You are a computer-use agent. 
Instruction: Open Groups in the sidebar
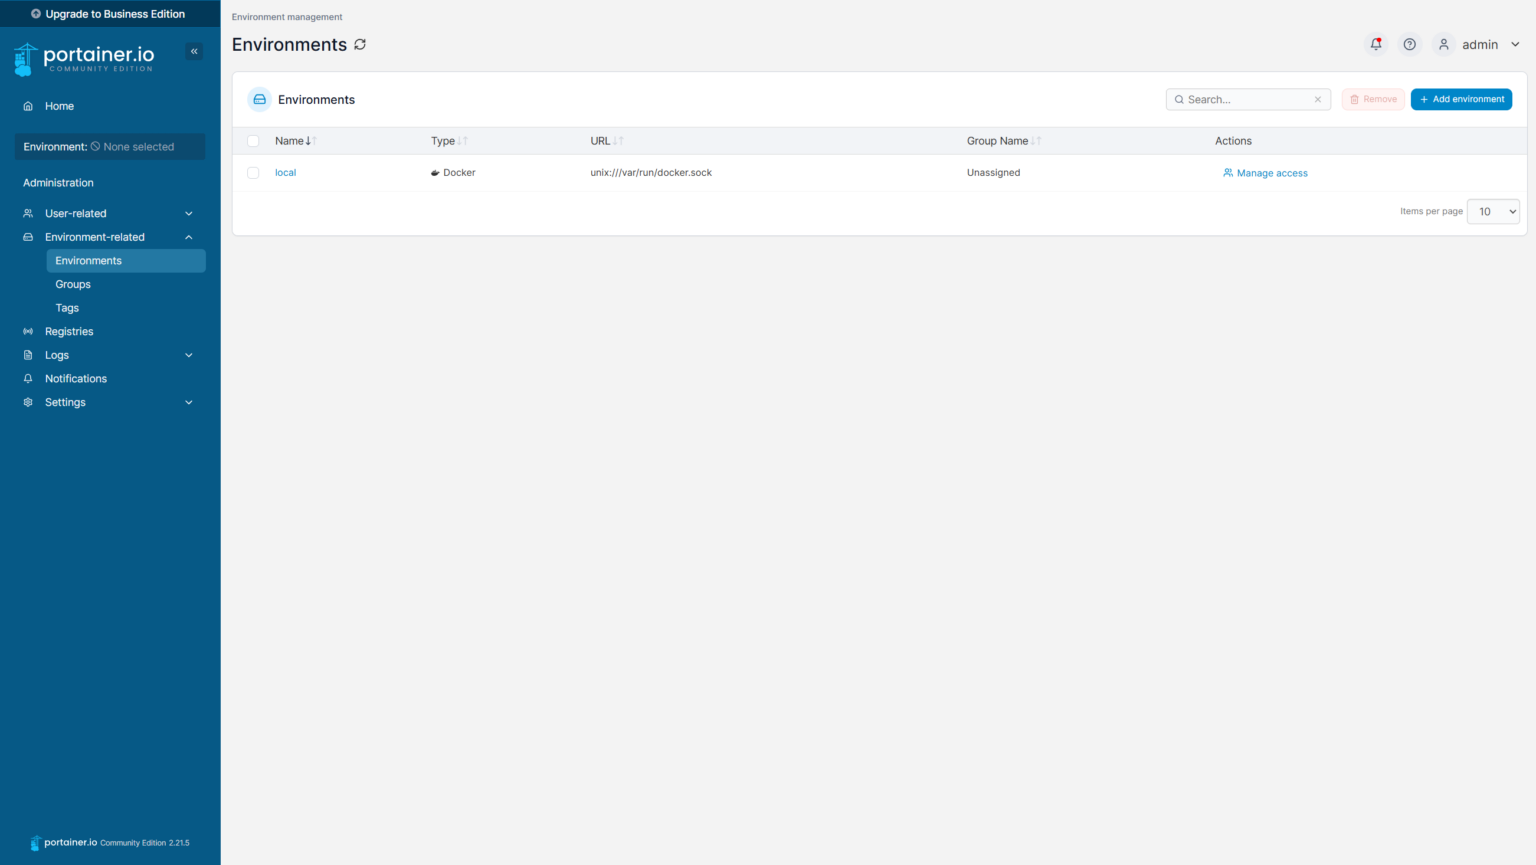coord(73,284)
